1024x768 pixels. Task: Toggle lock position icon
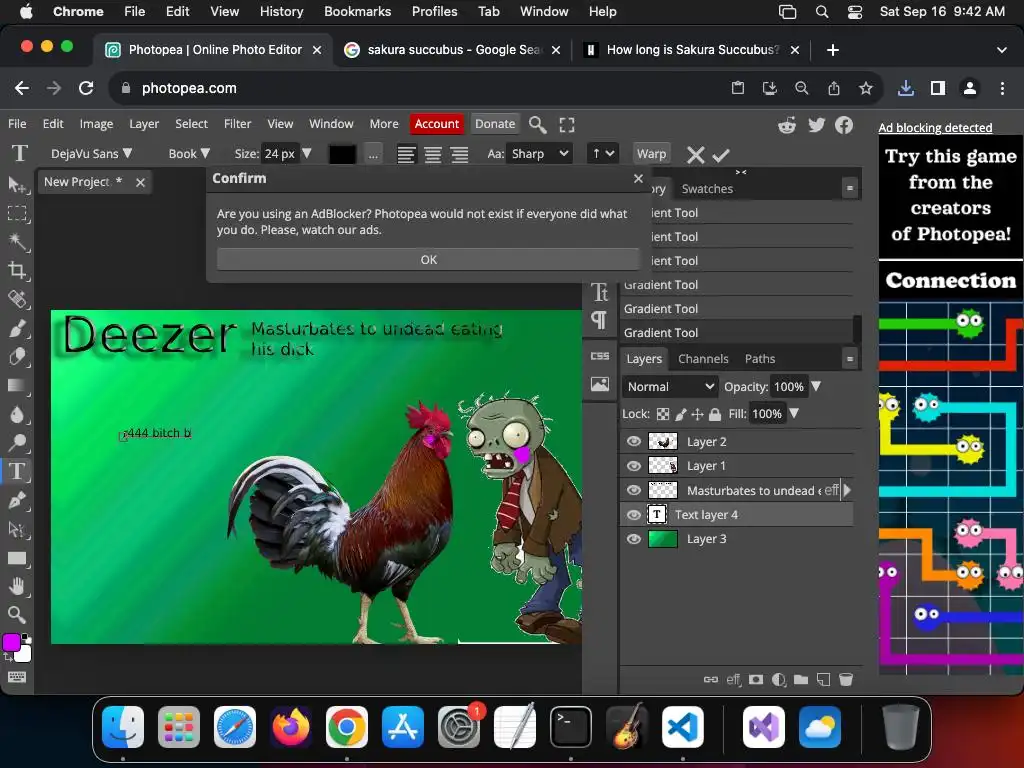point(697,414)
